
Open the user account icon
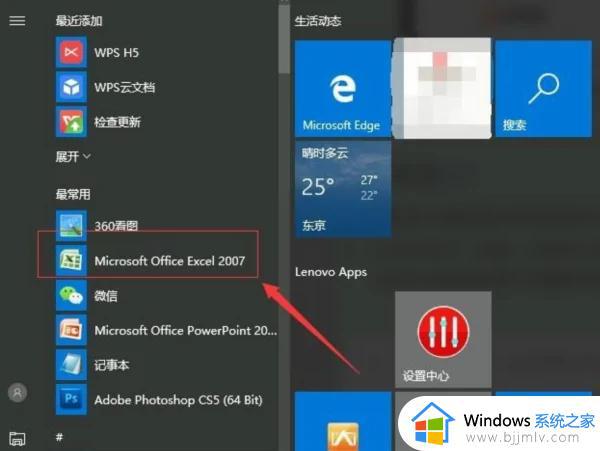[x=17, y=392]
